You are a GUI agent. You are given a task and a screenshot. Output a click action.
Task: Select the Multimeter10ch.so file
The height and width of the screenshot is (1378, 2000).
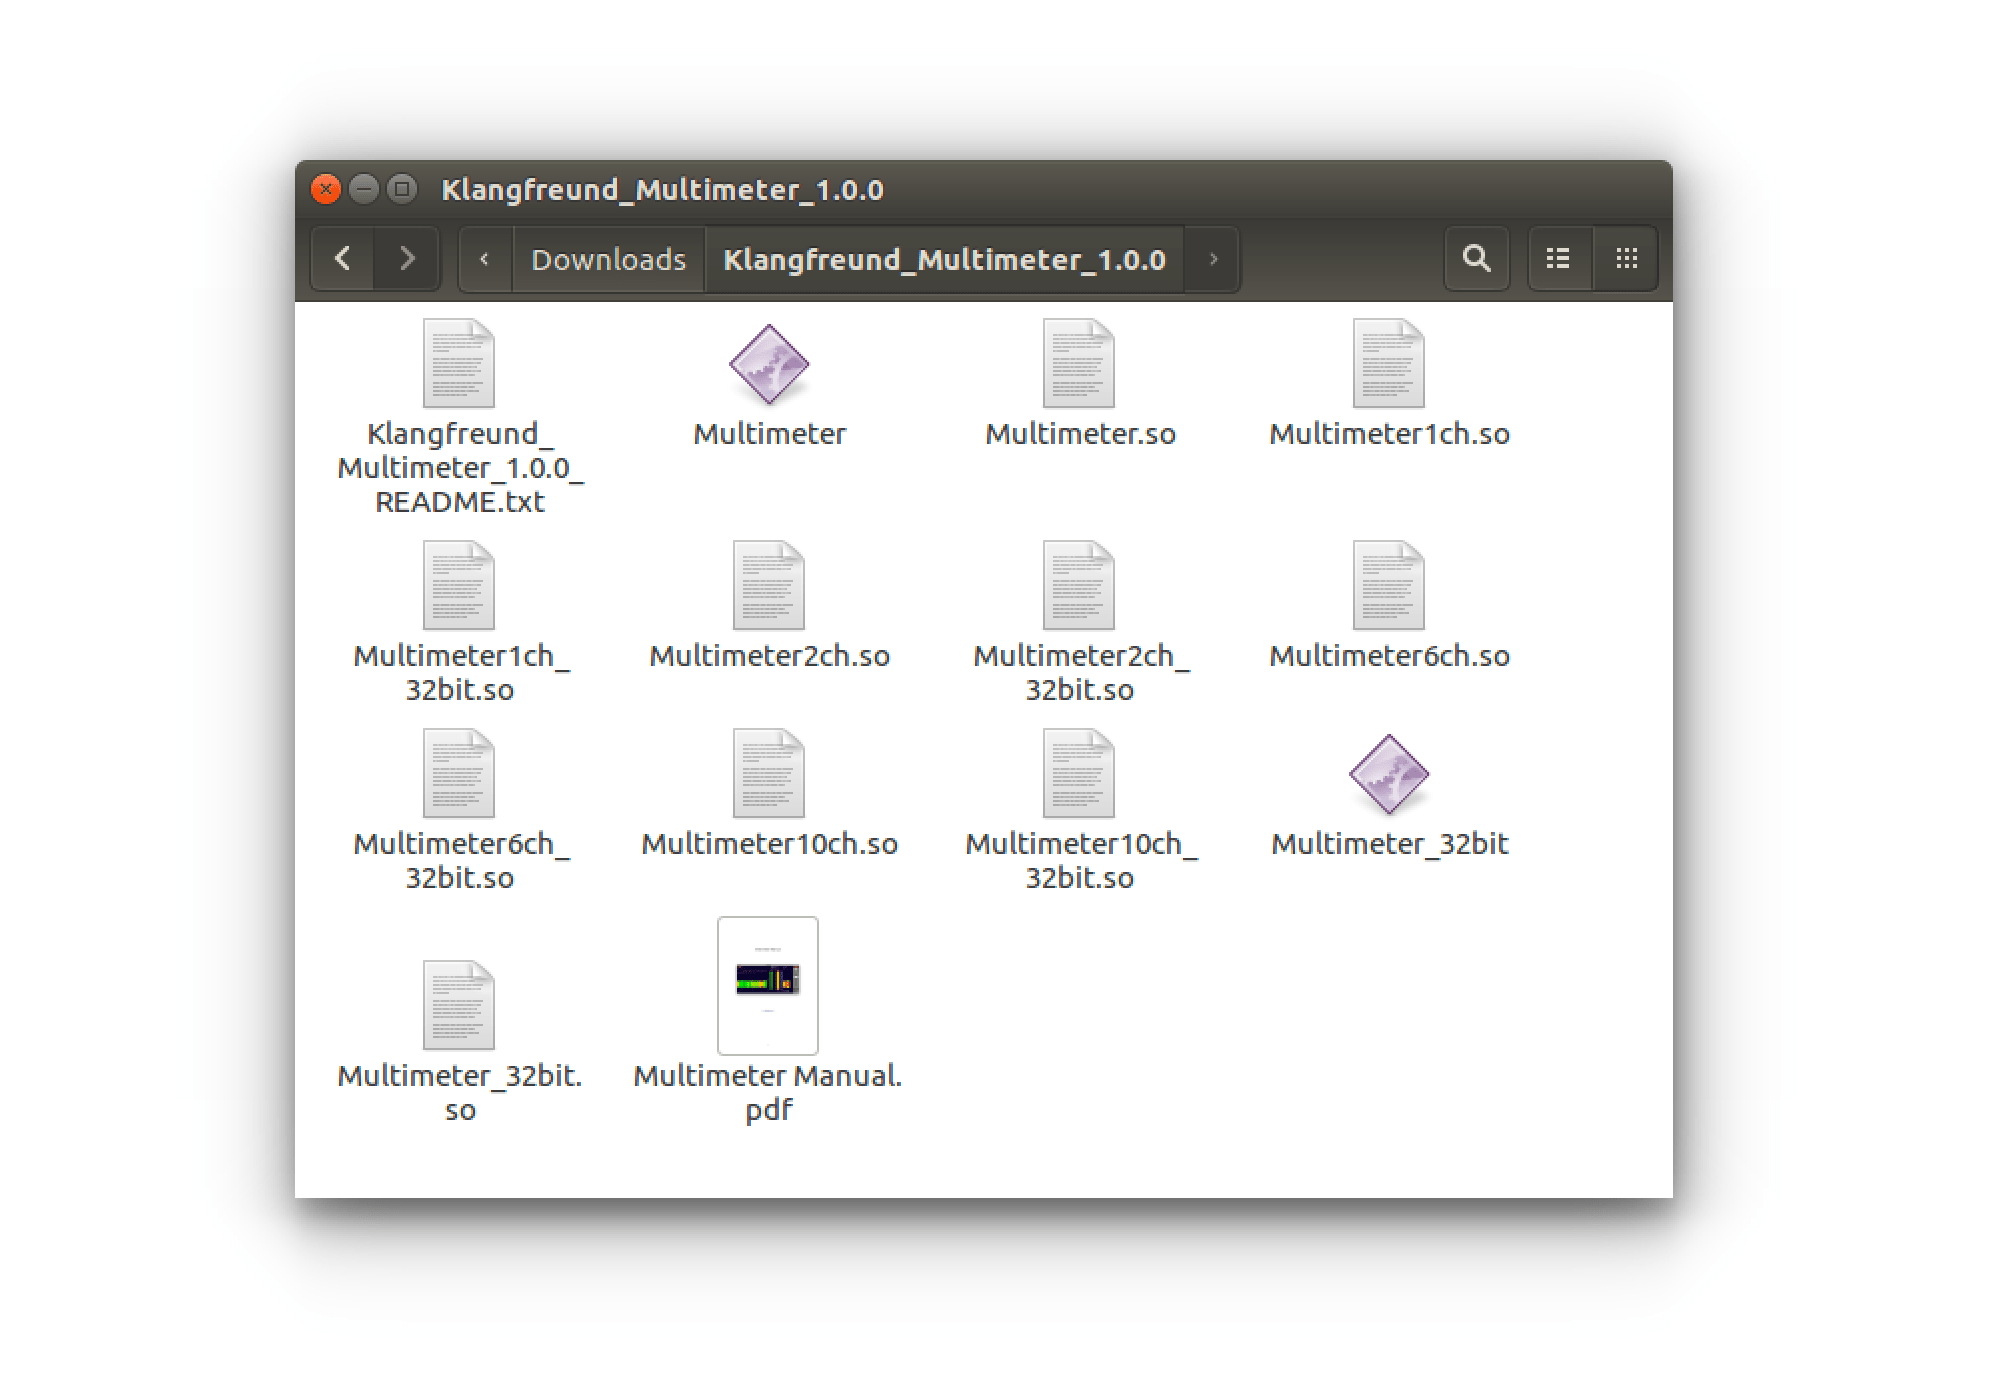click(x=768, y=774)
